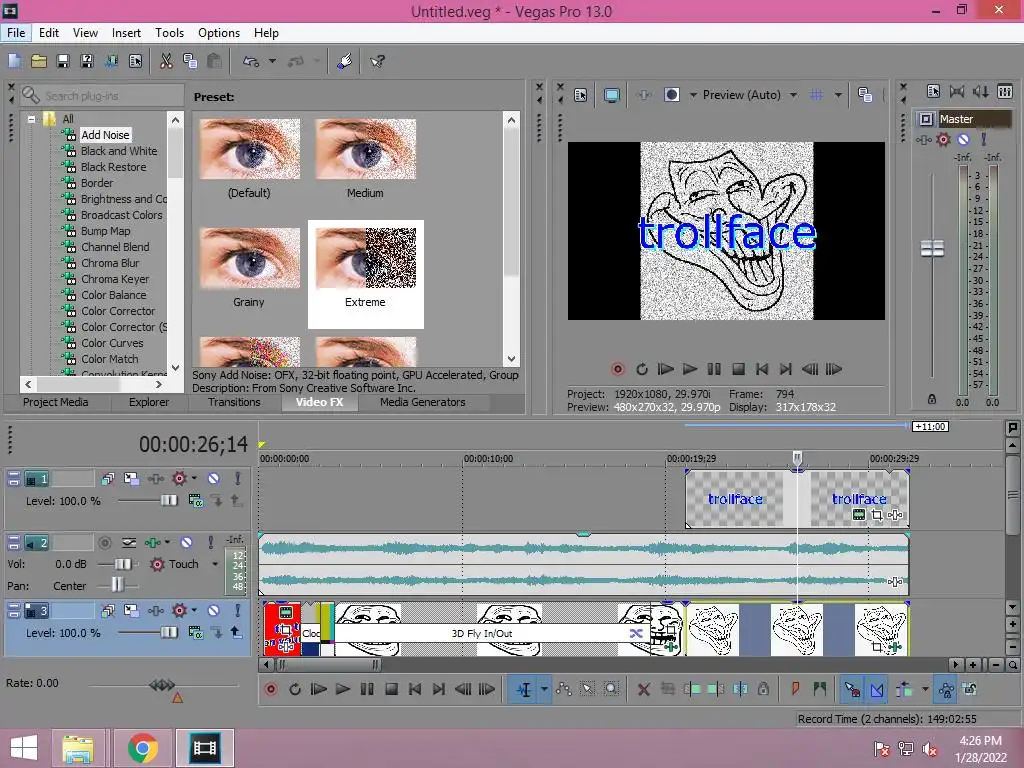1024x768 pixels.
Task: Toggle Mute on video track 1
Action: [214, 479]
